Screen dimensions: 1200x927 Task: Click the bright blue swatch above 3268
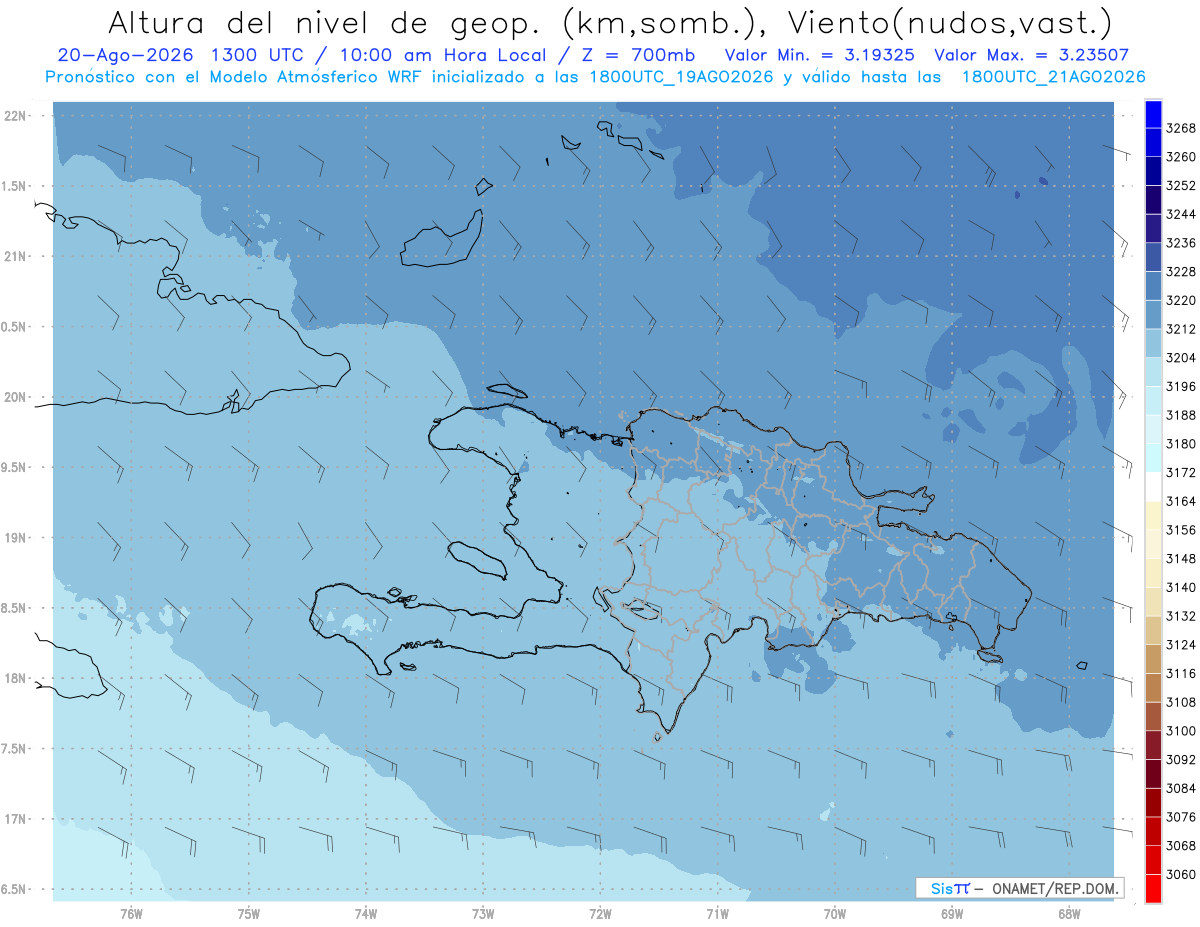[1153, 113]
